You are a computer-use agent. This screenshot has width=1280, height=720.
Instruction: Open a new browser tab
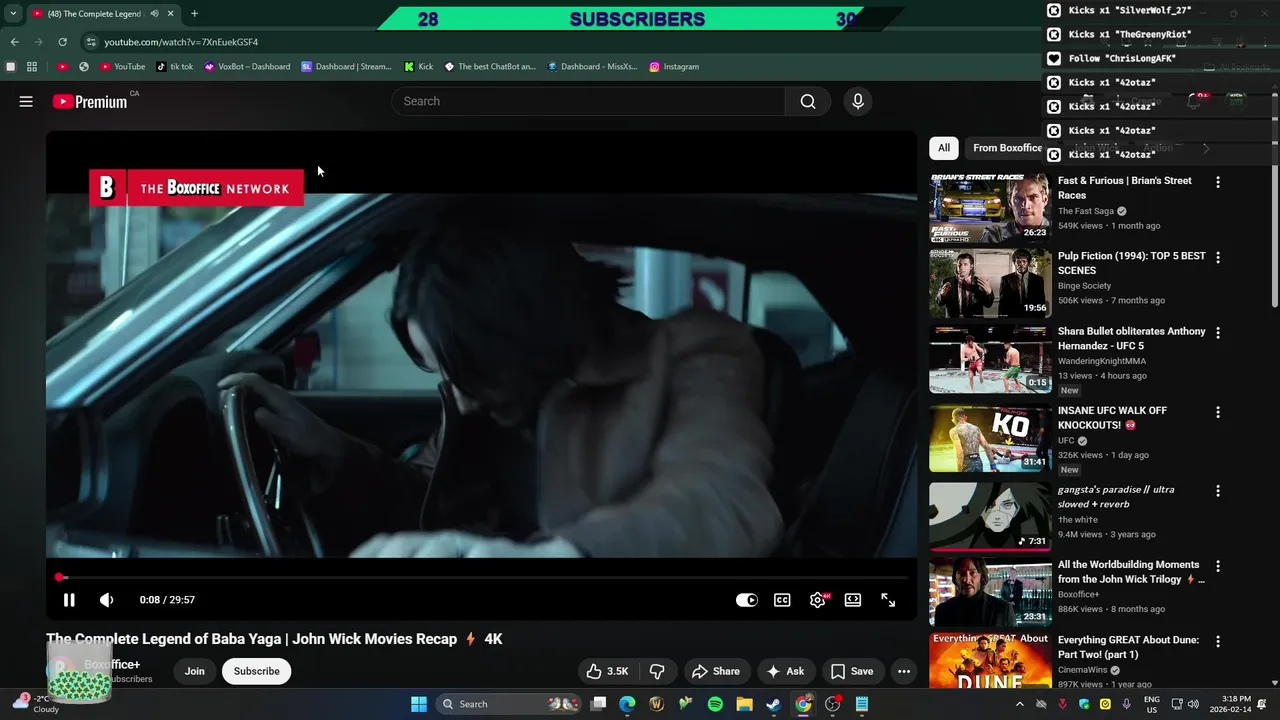click(x=194, y=14)
